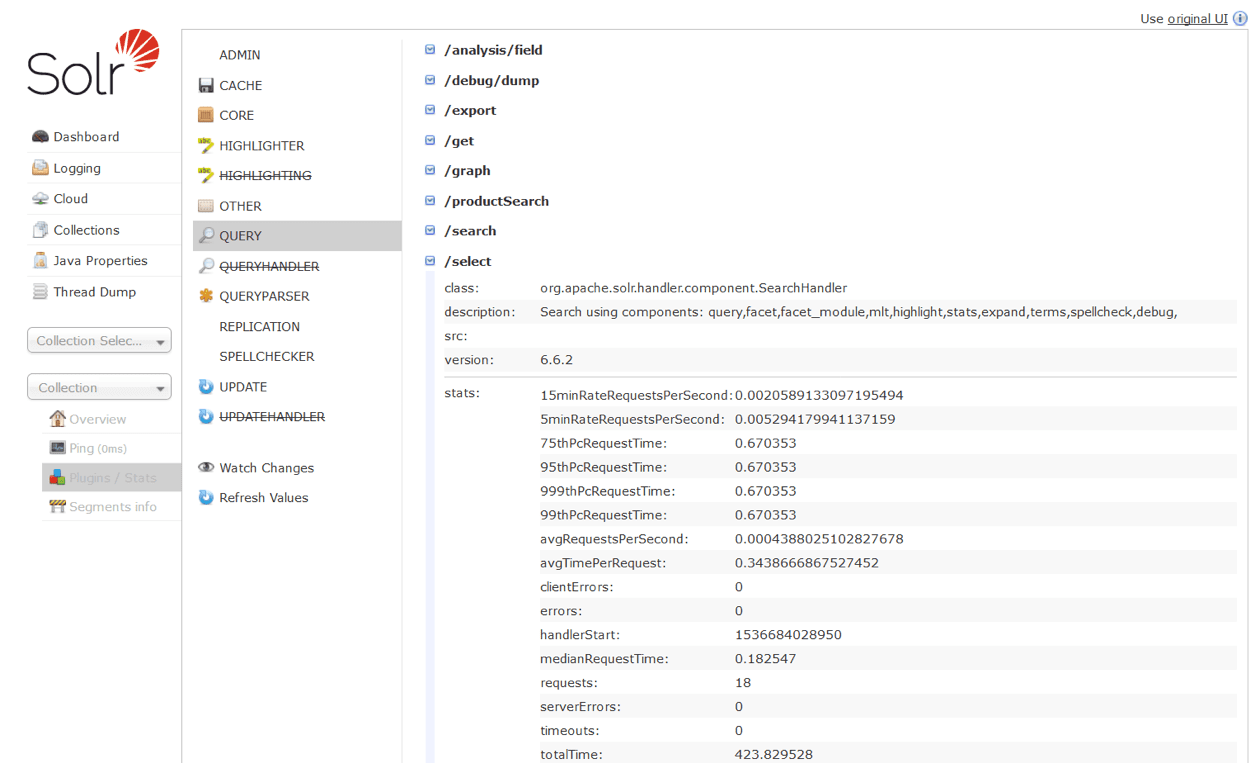Click the avgTimePerRequest value 0.3438666867527452

pos(807,563)
